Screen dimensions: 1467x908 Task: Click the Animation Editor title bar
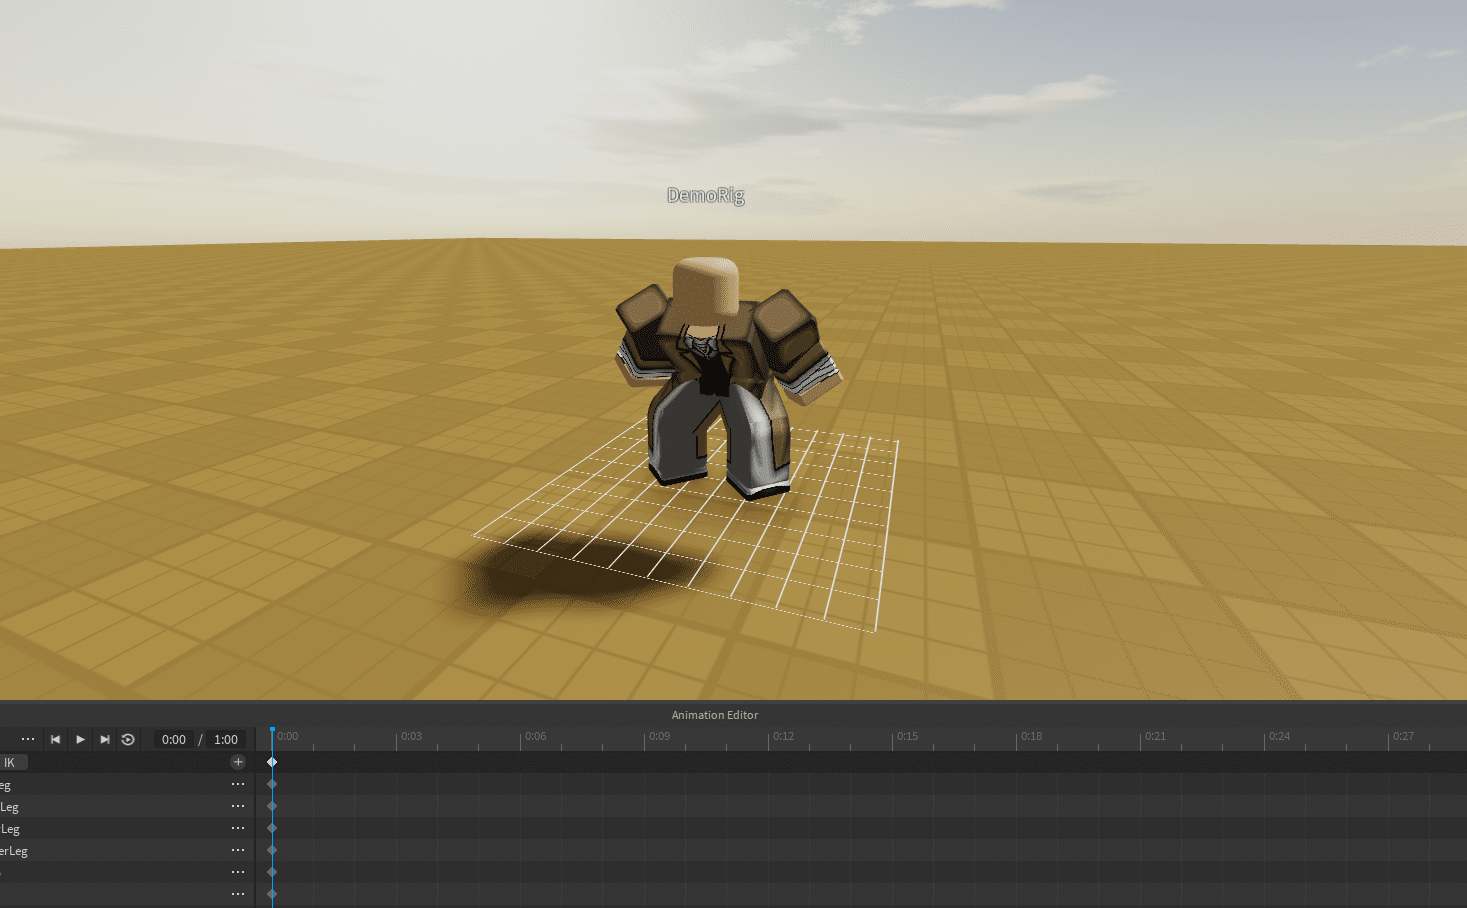[x=714, y=714]
